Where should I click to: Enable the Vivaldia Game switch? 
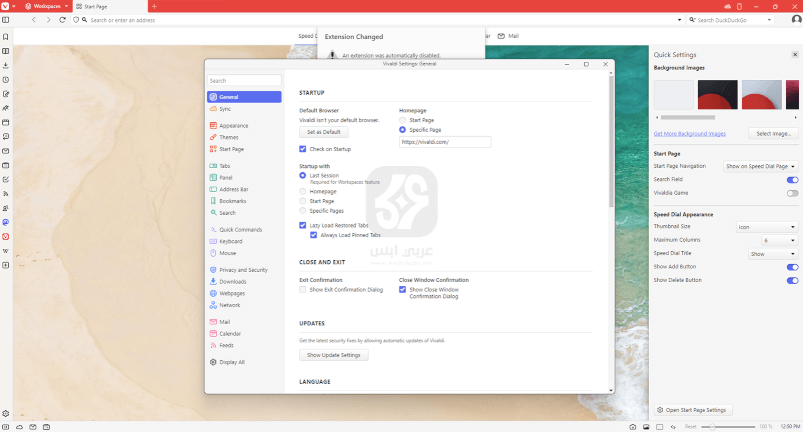click(x=792, y=193)
